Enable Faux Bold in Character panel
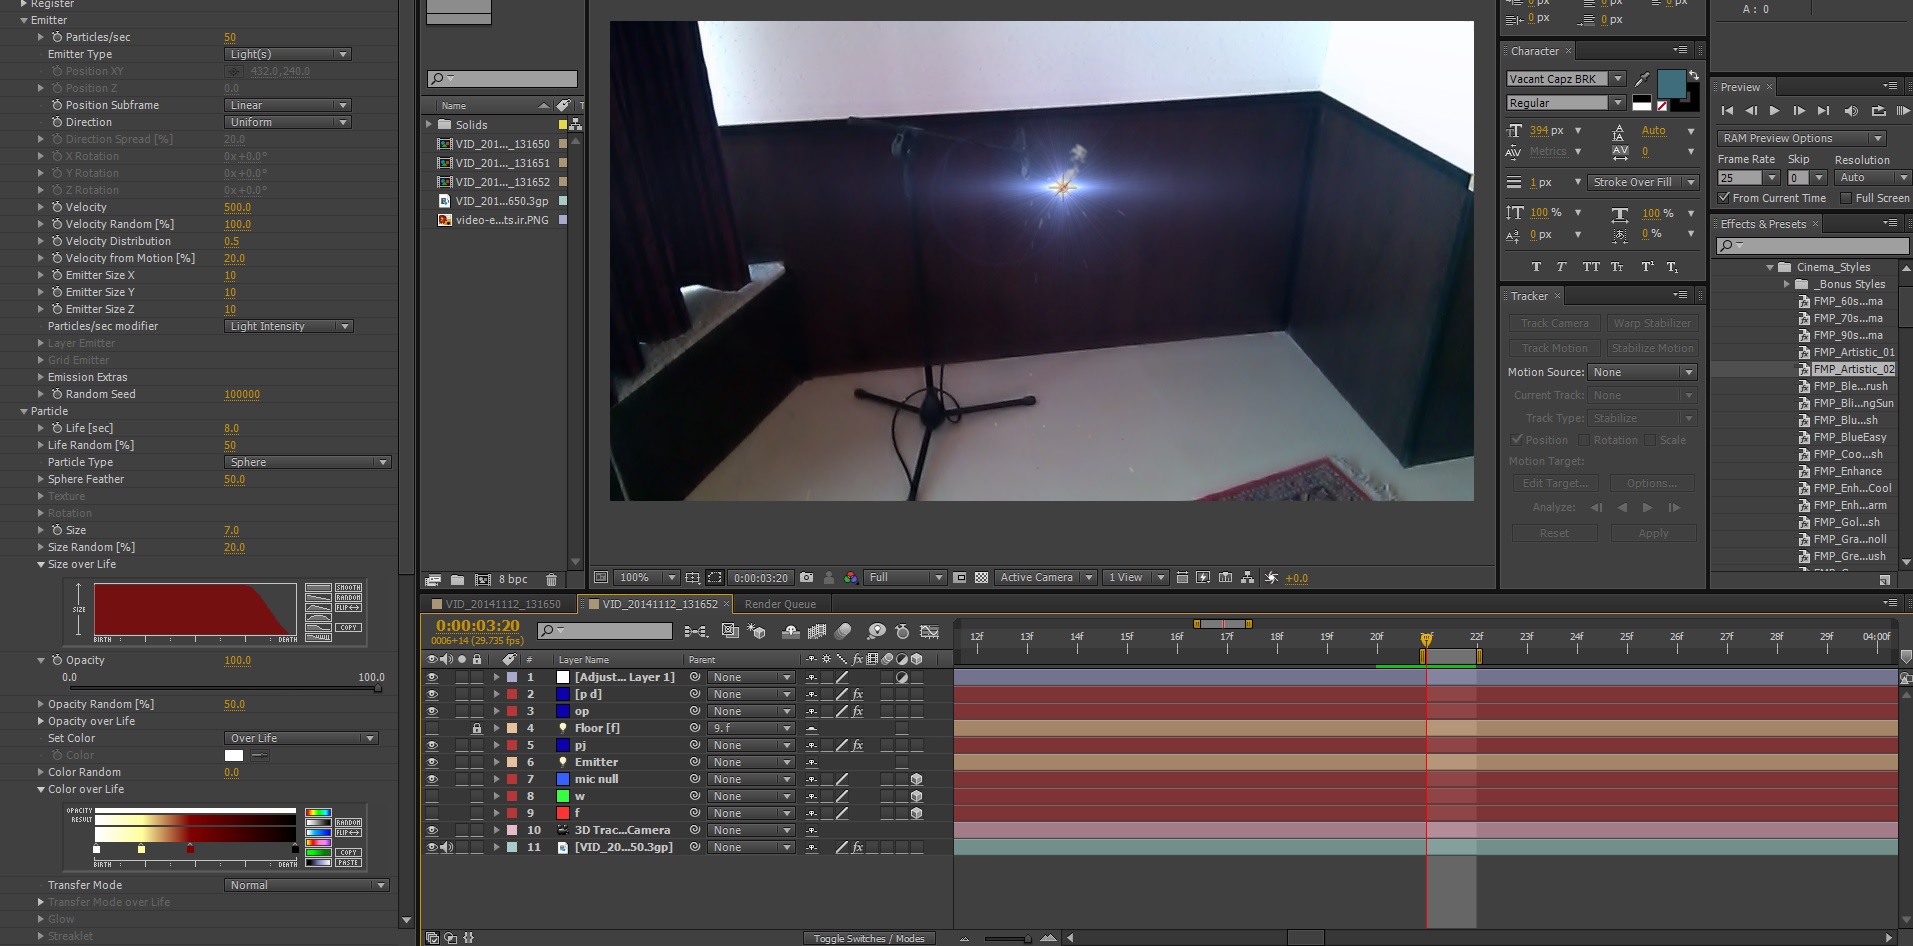The width and height of the screenshot is (1913, 946). (x=1536, y=267)
